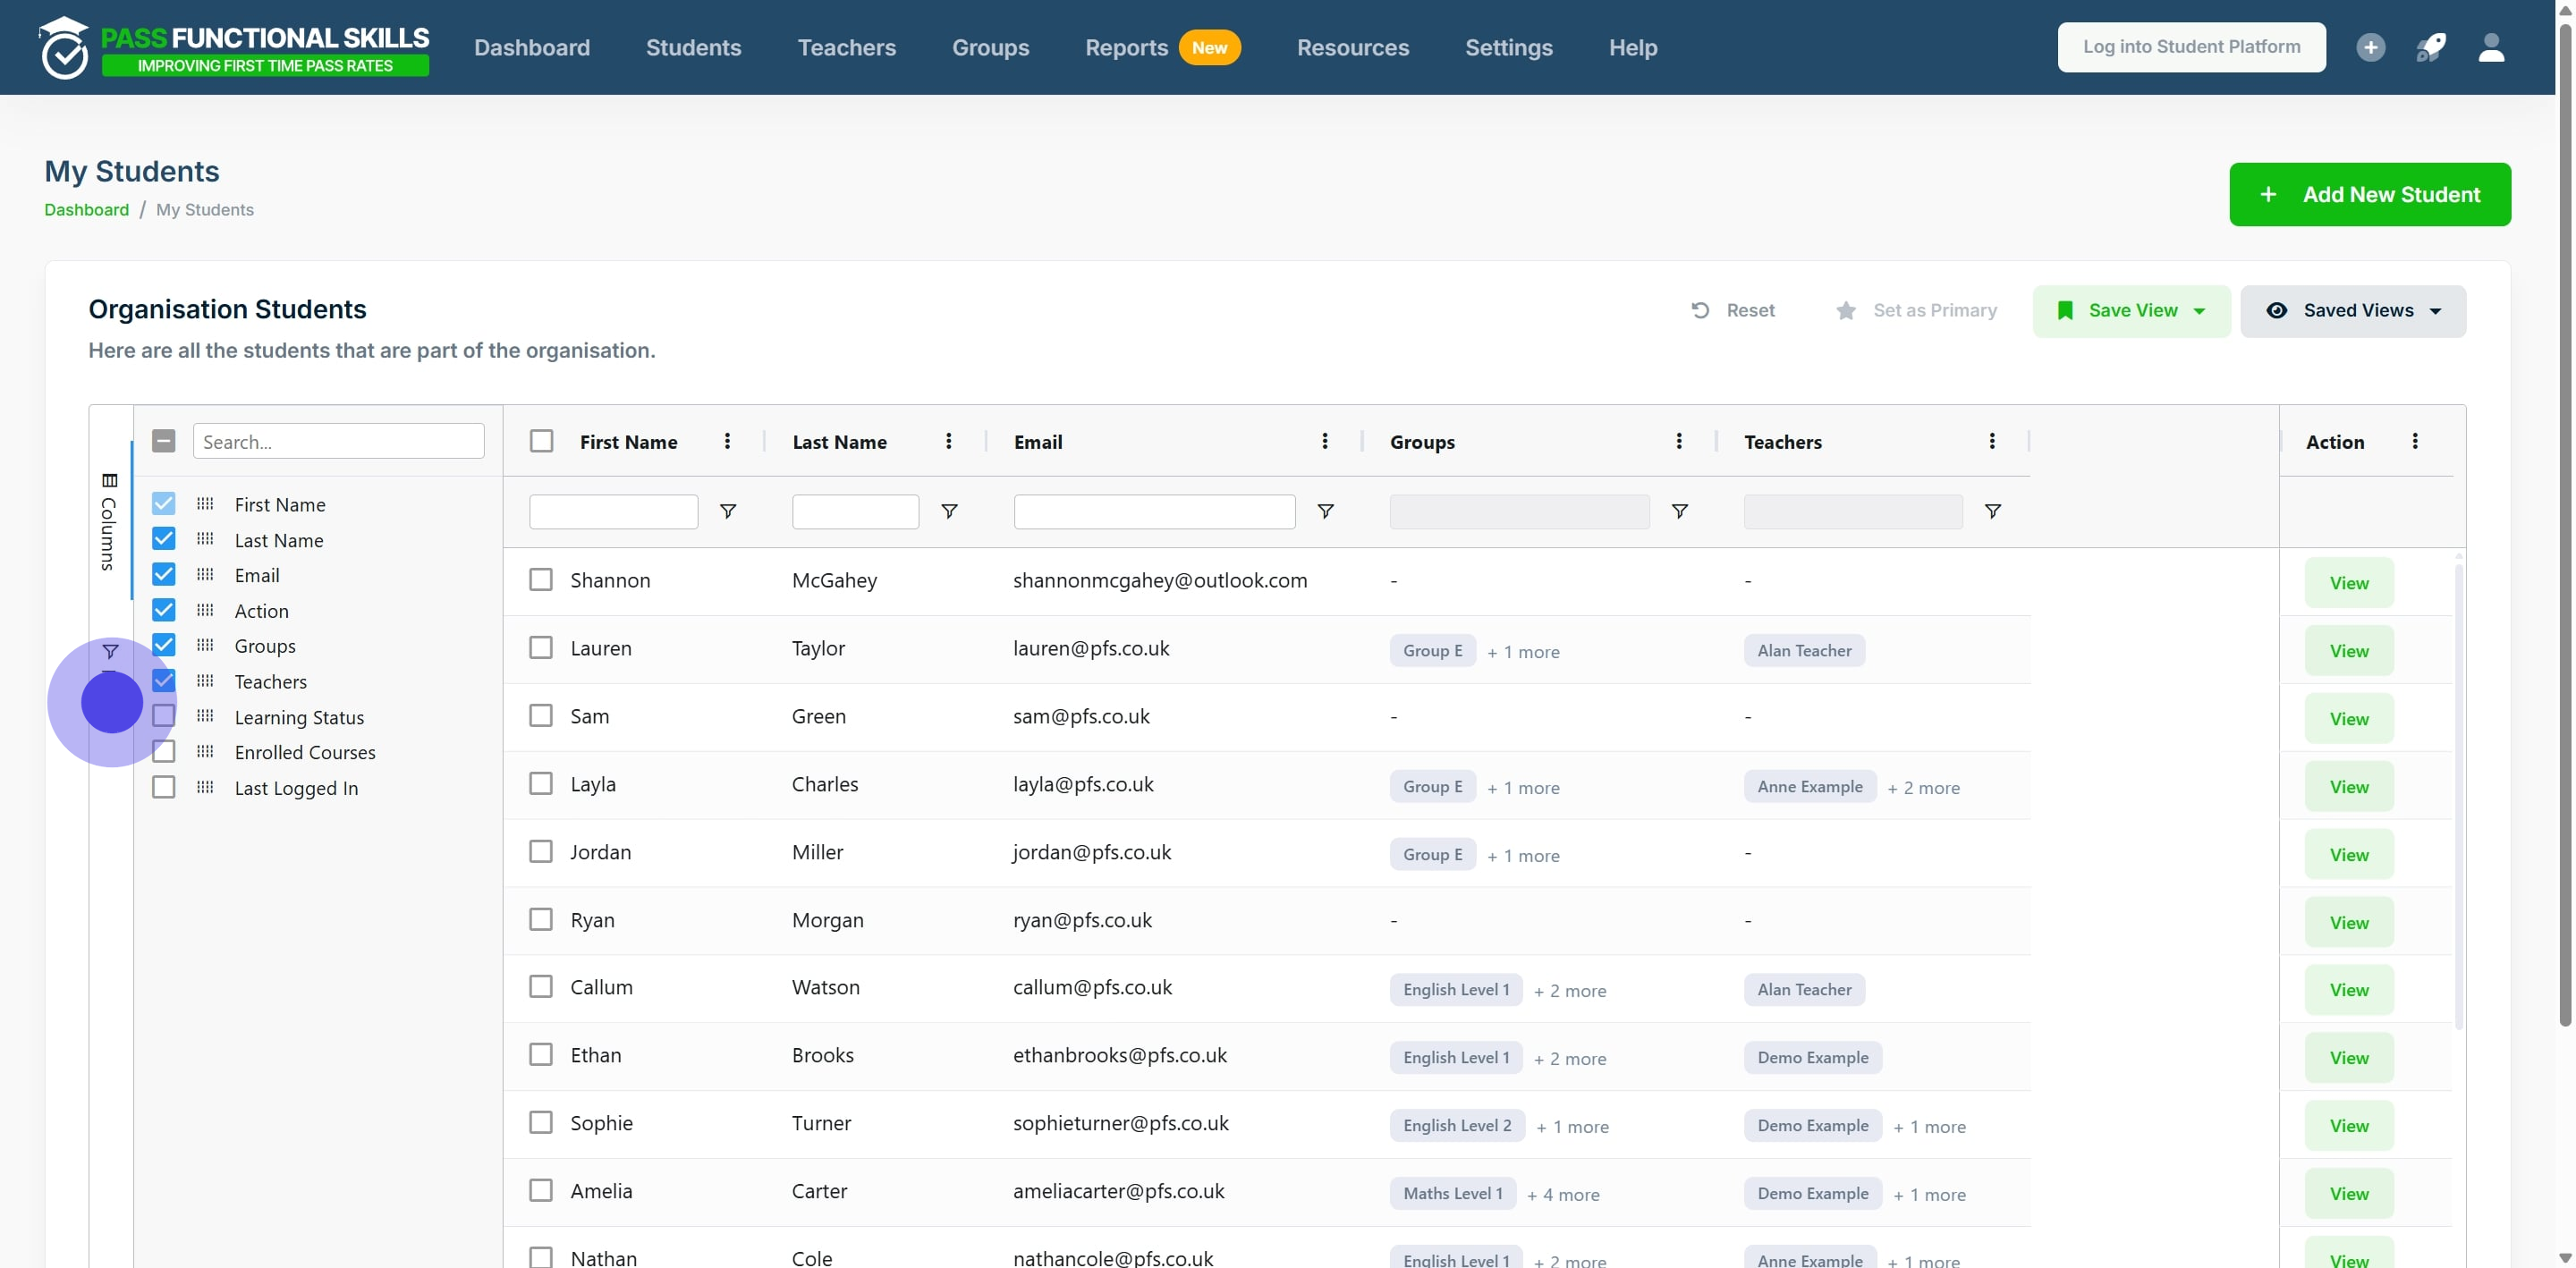Click View button for Ethan Brooks

point(2348,1058)
